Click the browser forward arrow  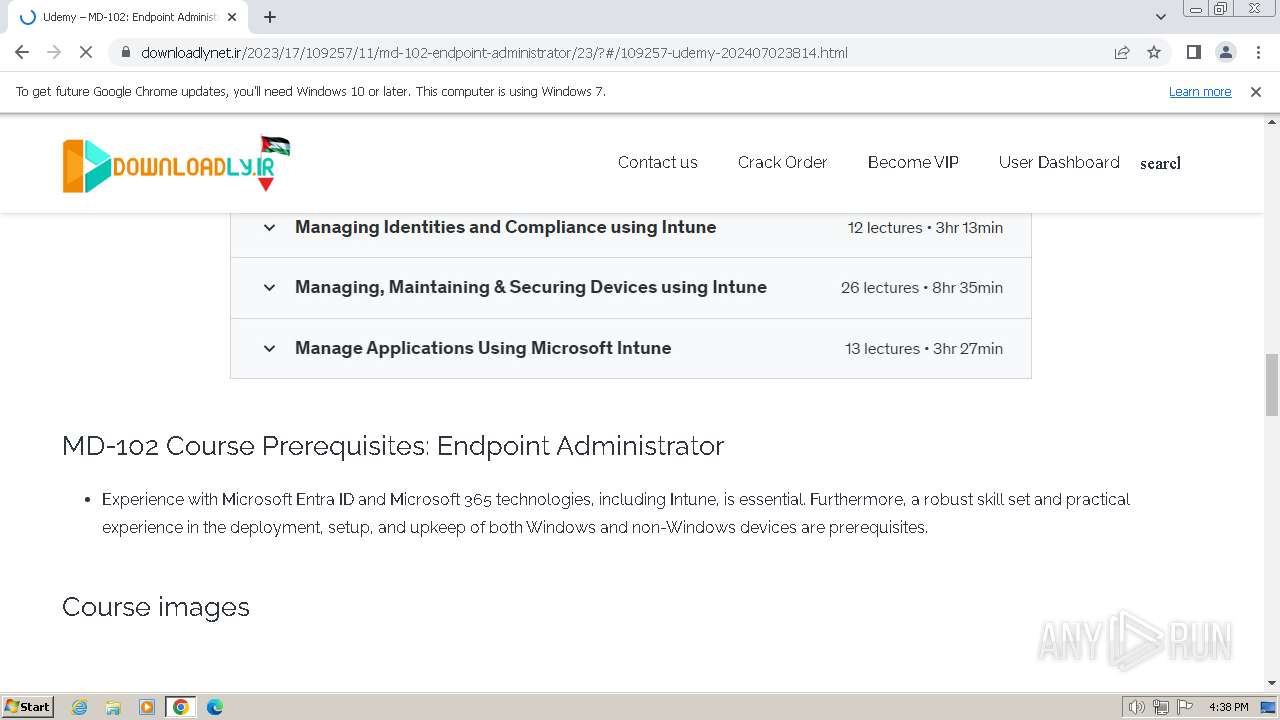tap(54, 52)
